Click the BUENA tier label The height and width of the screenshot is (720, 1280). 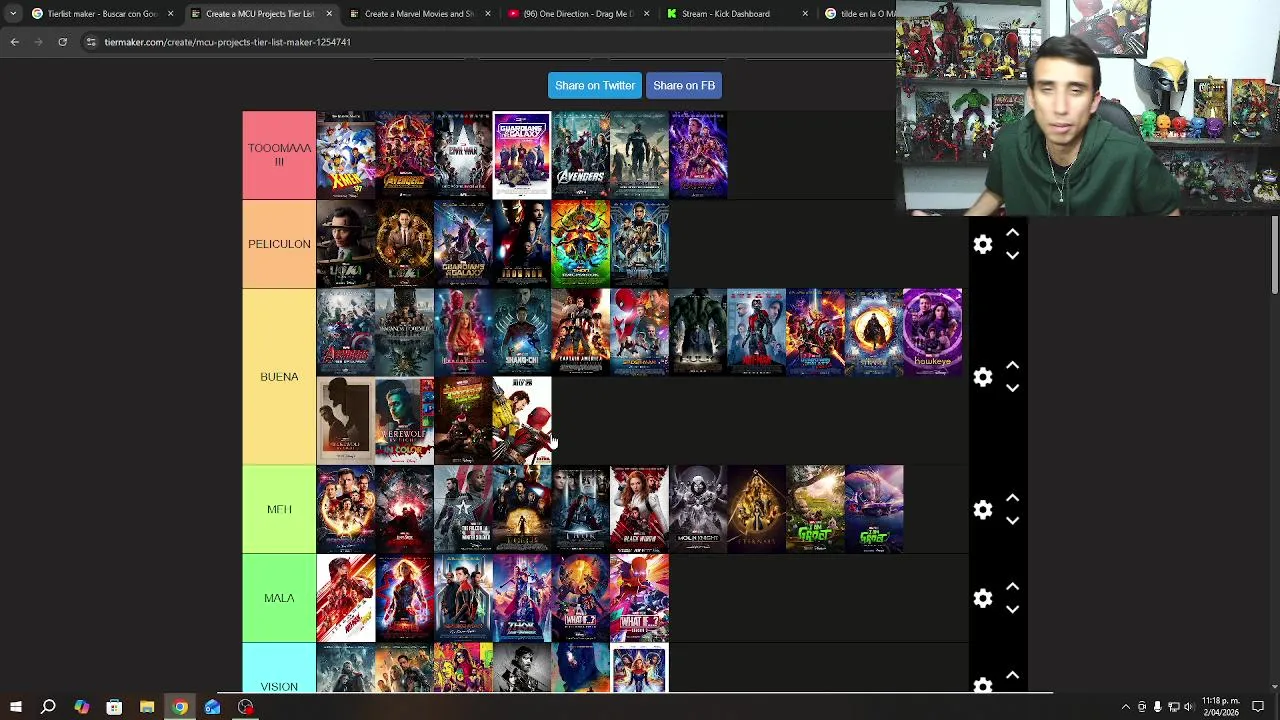(279, 377)
